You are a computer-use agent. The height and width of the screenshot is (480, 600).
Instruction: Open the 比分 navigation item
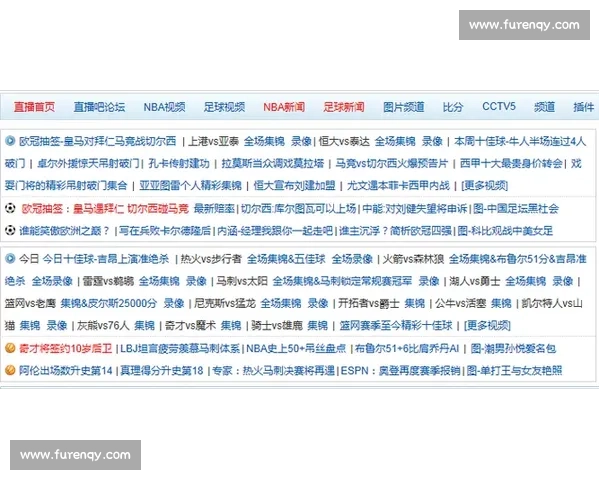[453, 107]
